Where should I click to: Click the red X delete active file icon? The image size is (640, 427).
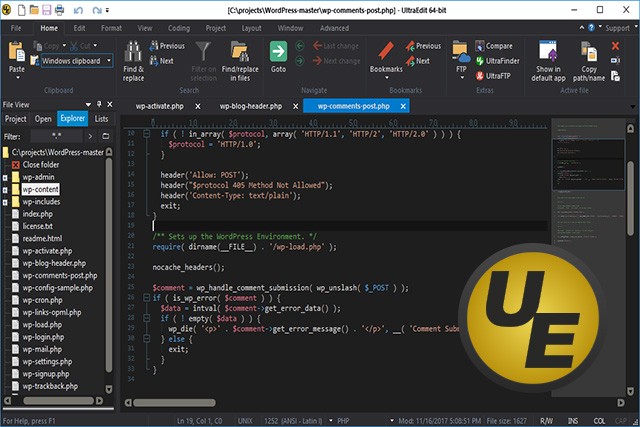[x=615, y=46]
